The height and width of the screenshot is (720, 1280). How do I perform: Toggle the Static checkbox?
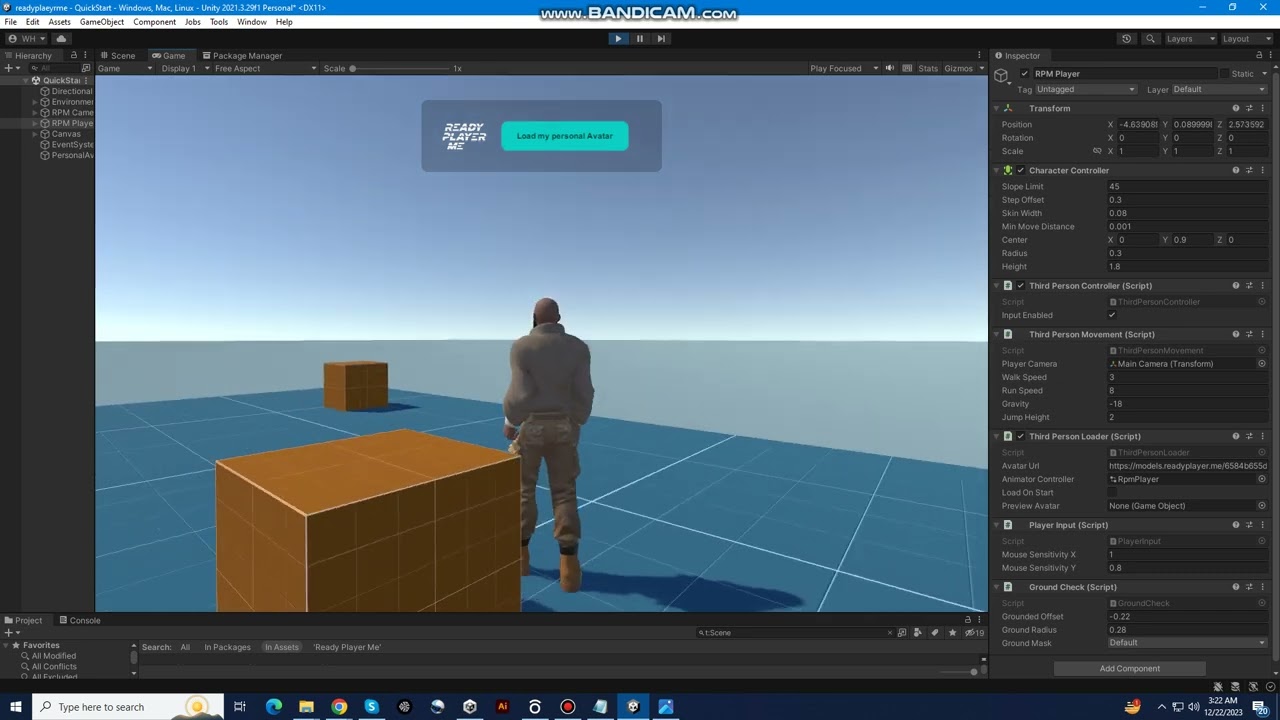coord(1224,74)
